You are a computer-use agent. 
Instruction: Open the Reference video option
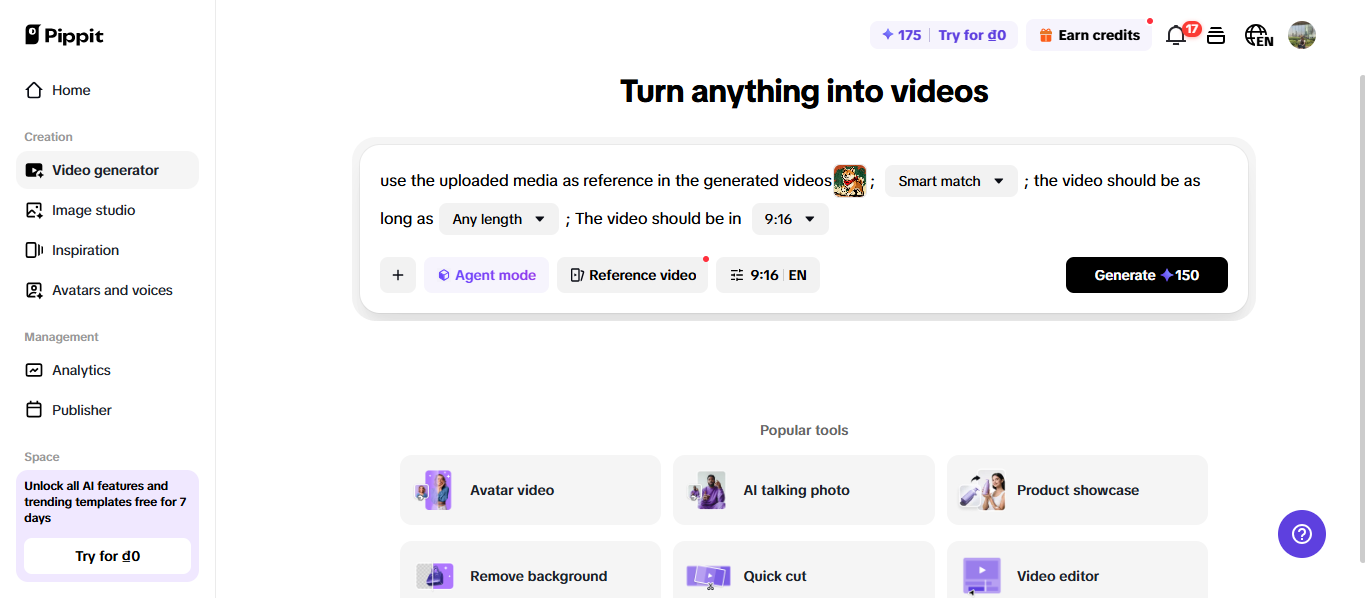(x=632, y=275)
